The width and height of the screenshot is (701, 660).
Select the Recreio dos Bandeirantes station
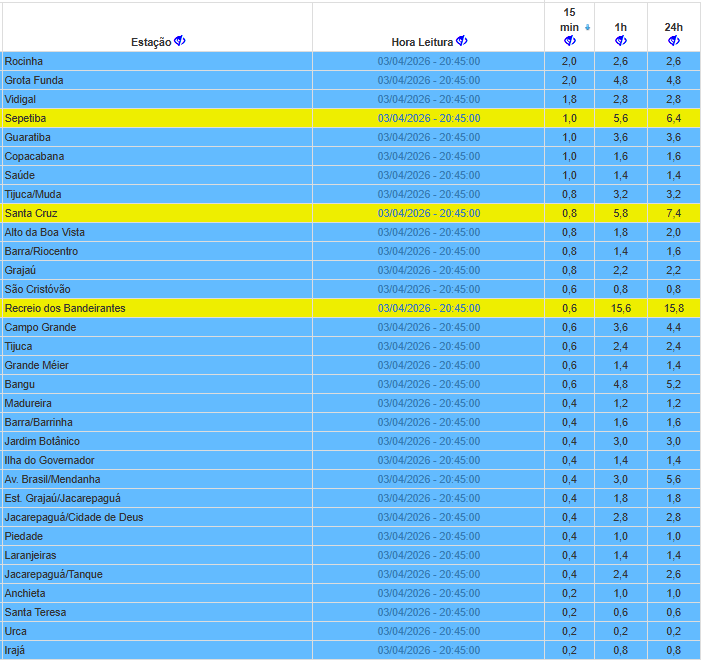[65, 308]
